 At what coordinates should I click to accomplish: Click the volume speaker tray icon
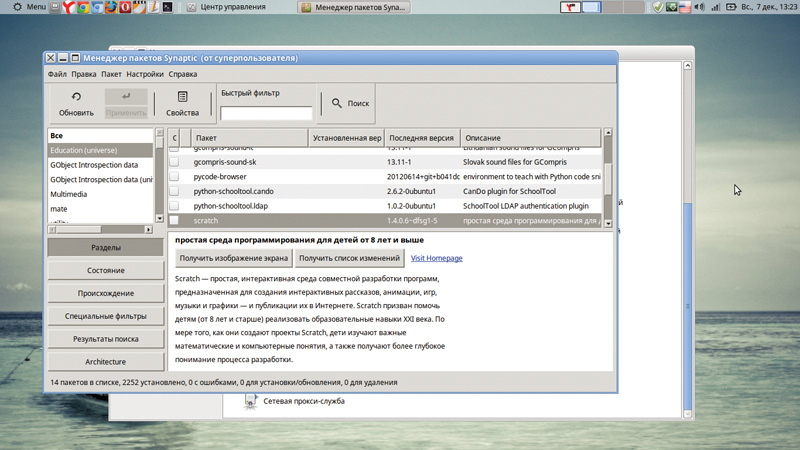point(700,7)
